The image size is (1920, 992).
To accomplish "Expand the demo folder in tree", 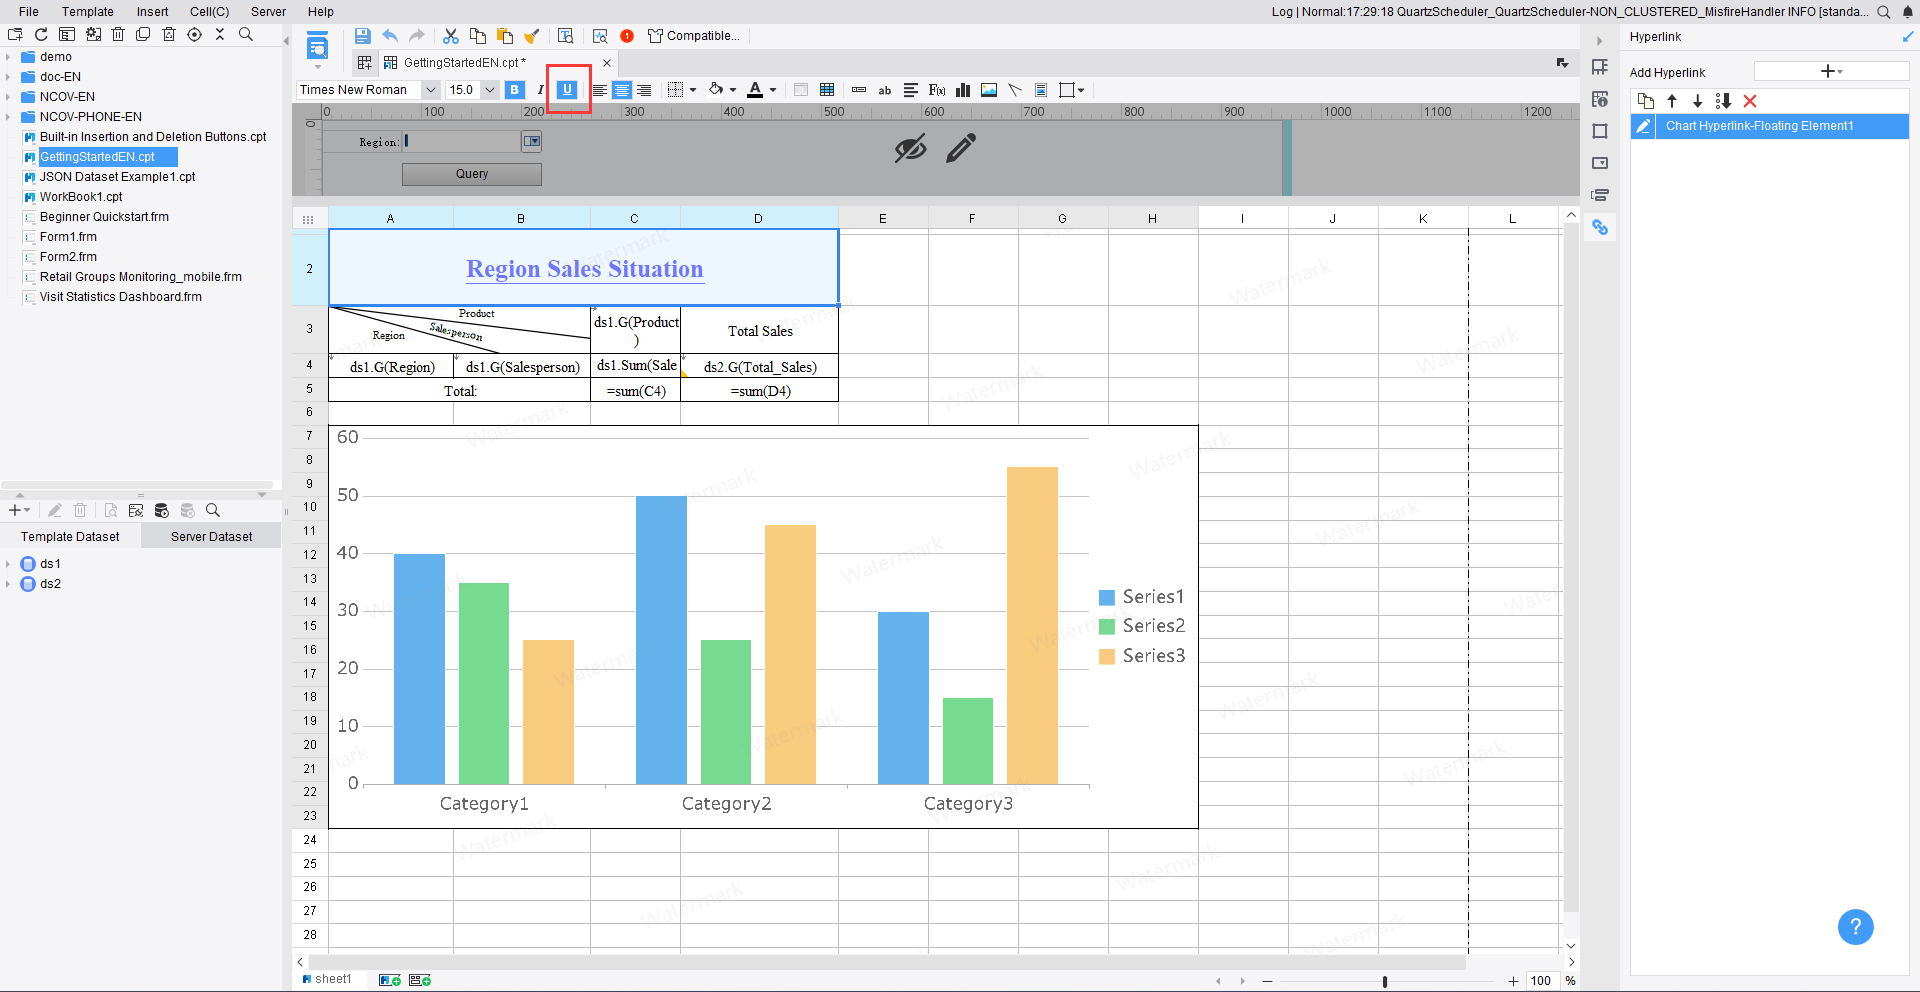I will pos(8,57).
